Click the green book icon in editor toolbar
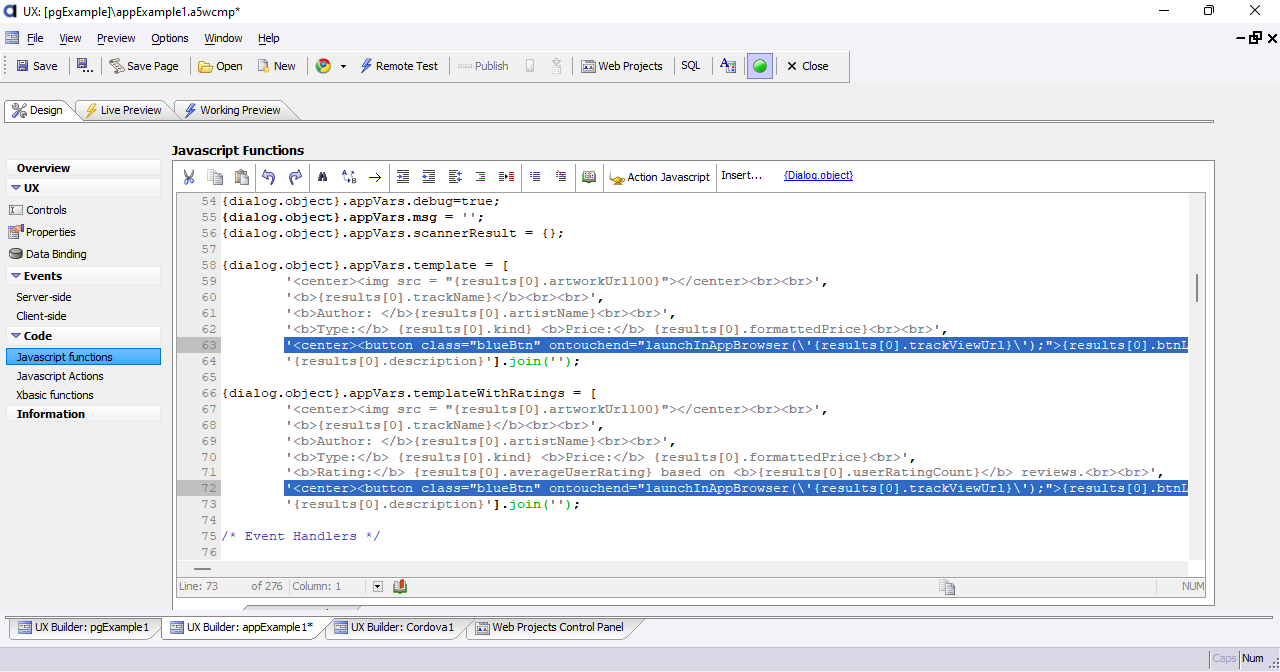 [x=589, y=176]
